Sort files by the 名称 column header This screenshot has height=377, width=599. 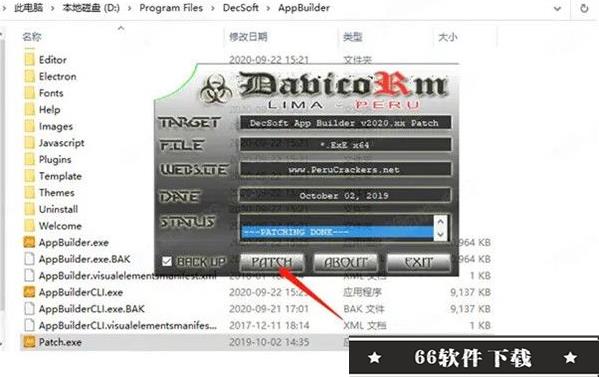32,37
